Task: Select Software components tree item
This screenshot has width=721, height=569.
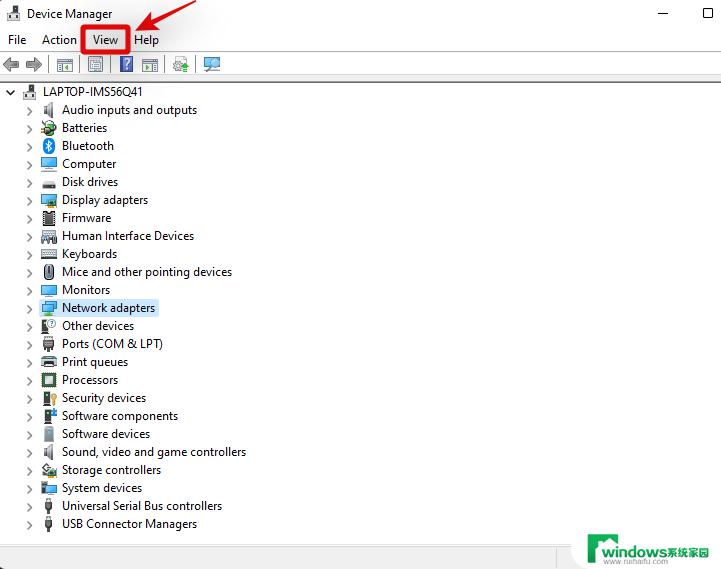Action: [120, 416]
